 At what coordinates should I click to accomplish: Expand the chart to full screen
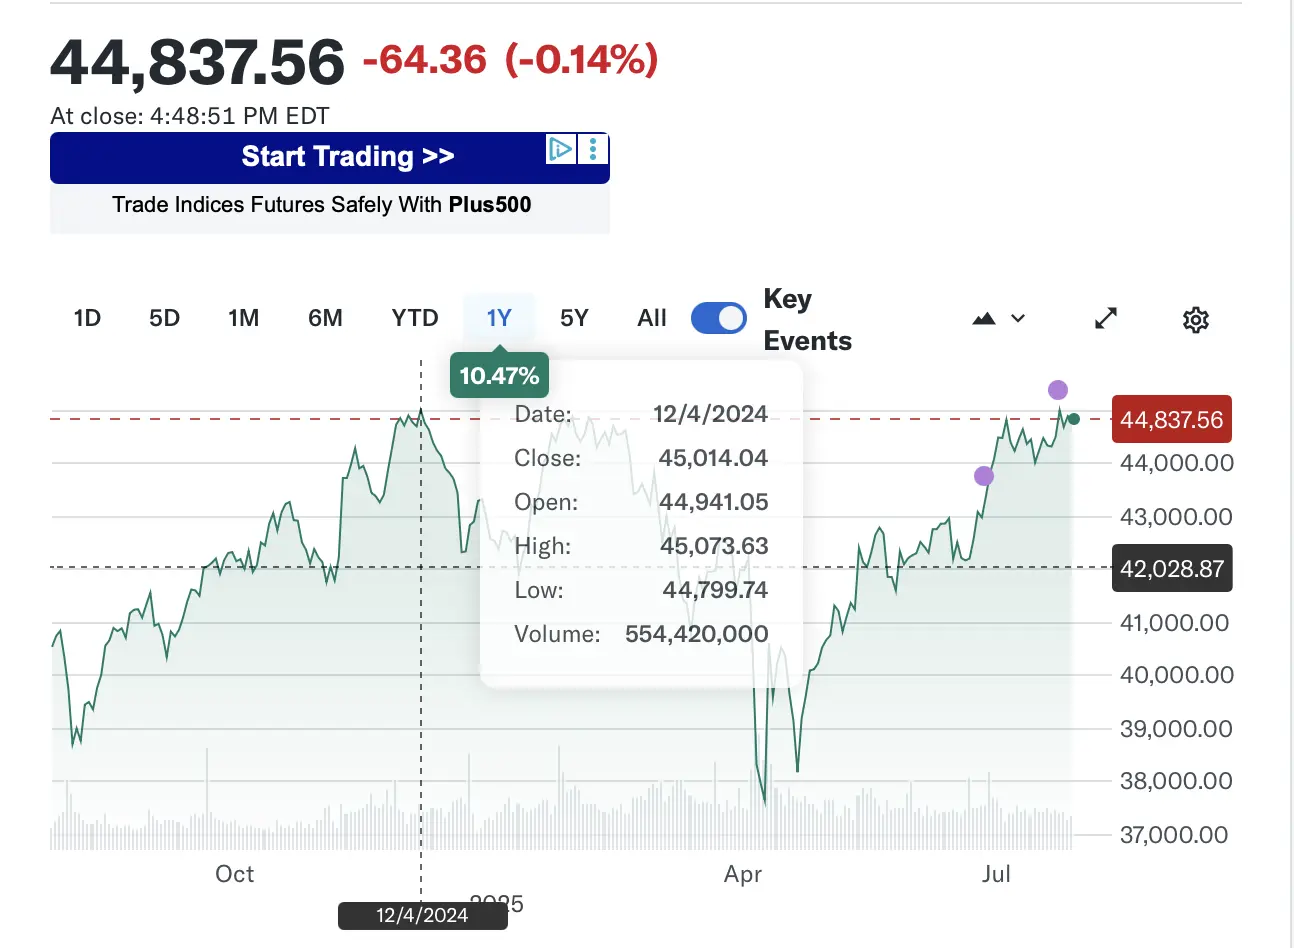click(x=1105, y=319)
